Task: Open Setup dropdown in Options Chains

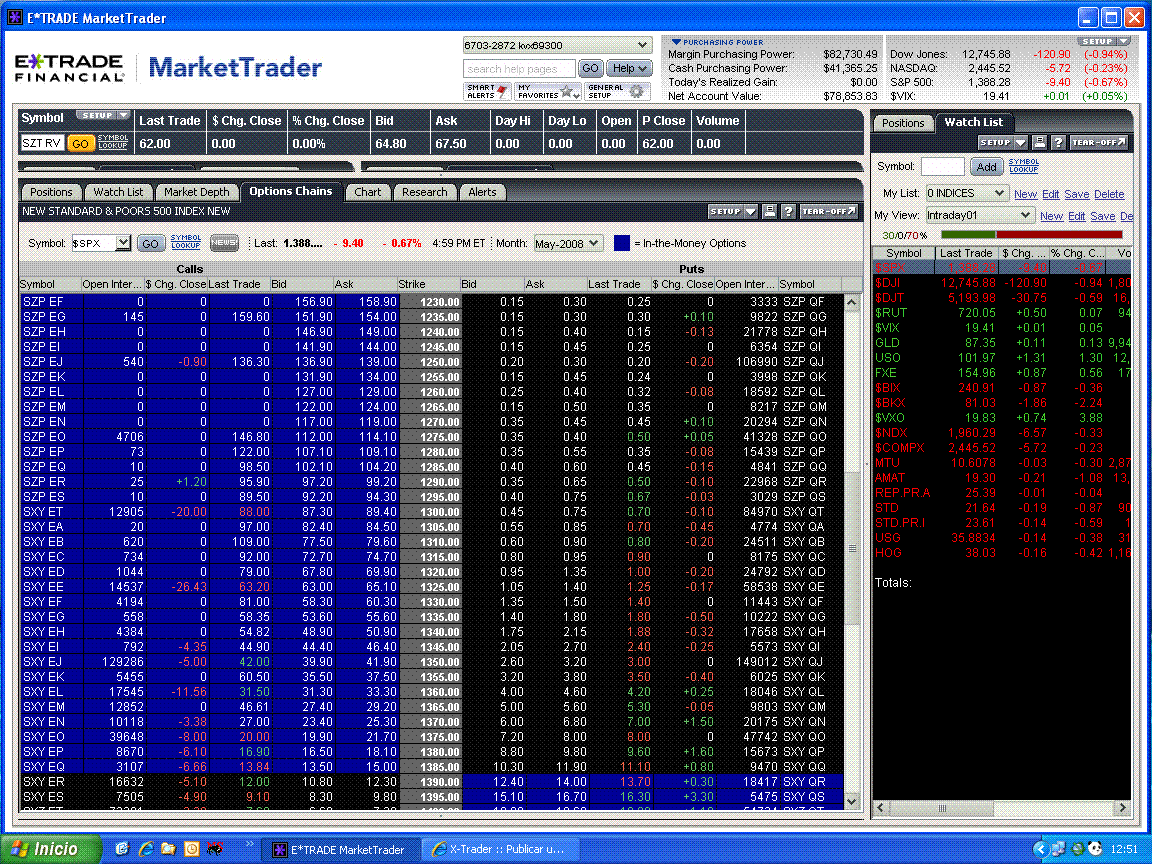Action: point(732,212)
